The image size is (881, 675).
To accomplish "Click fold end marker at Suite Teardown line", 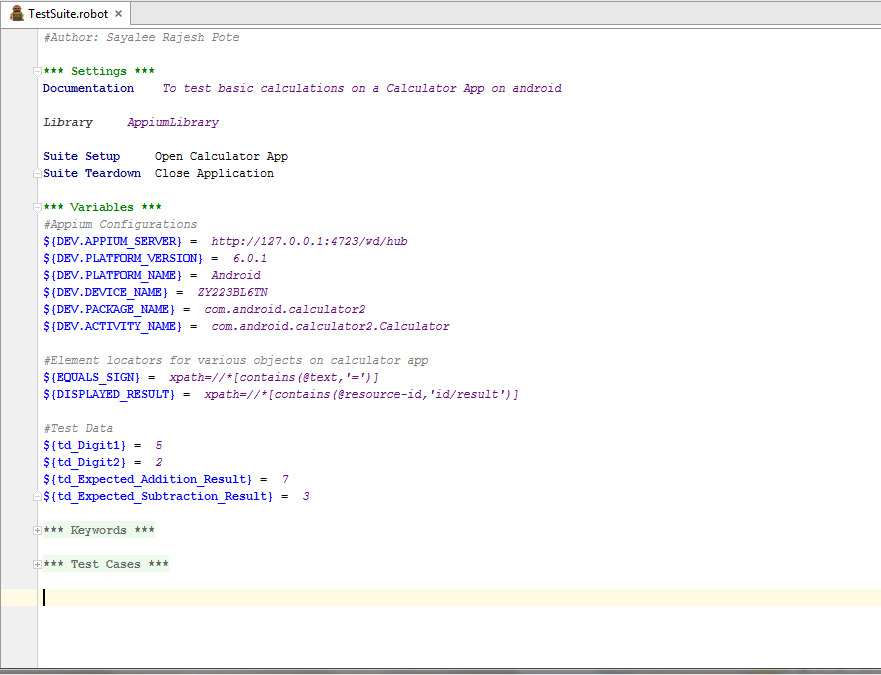I will 38,174.
